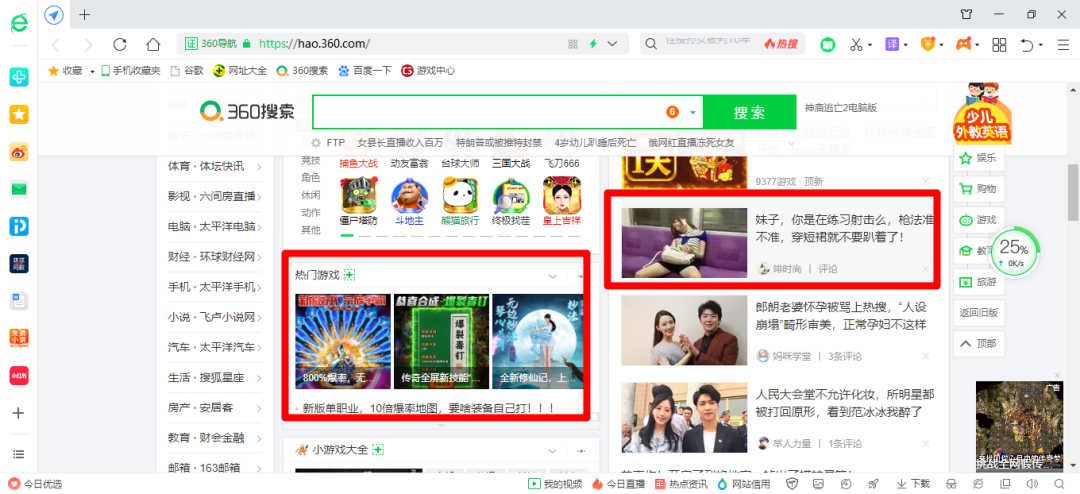Open the green reading mode book icon
Screen dimensions: 1080x494
click(827, 45)
